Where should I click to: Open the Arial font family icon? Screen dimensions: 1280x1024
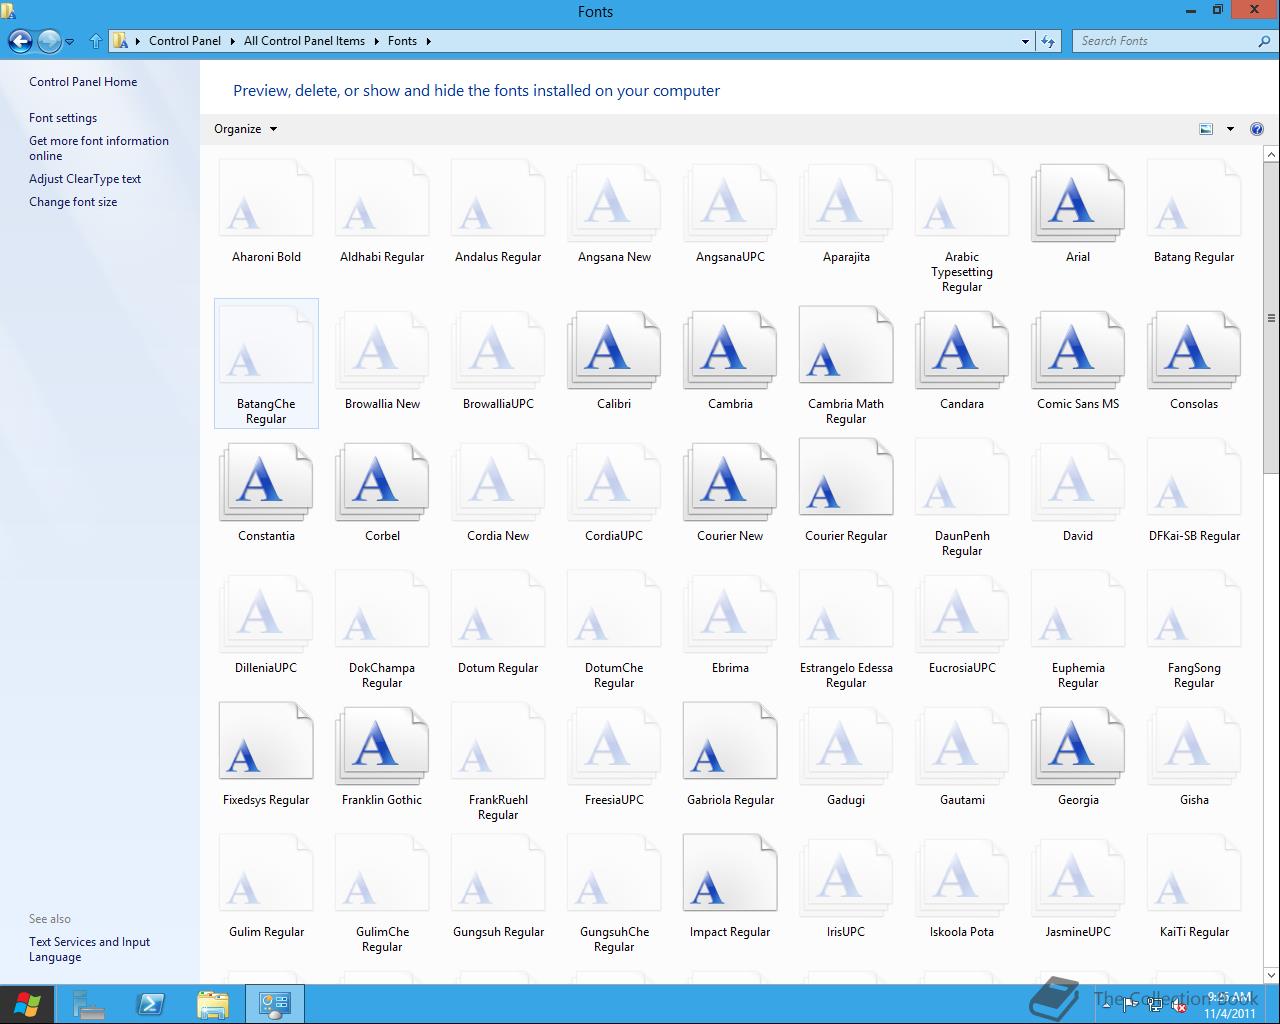(1078, 204)
